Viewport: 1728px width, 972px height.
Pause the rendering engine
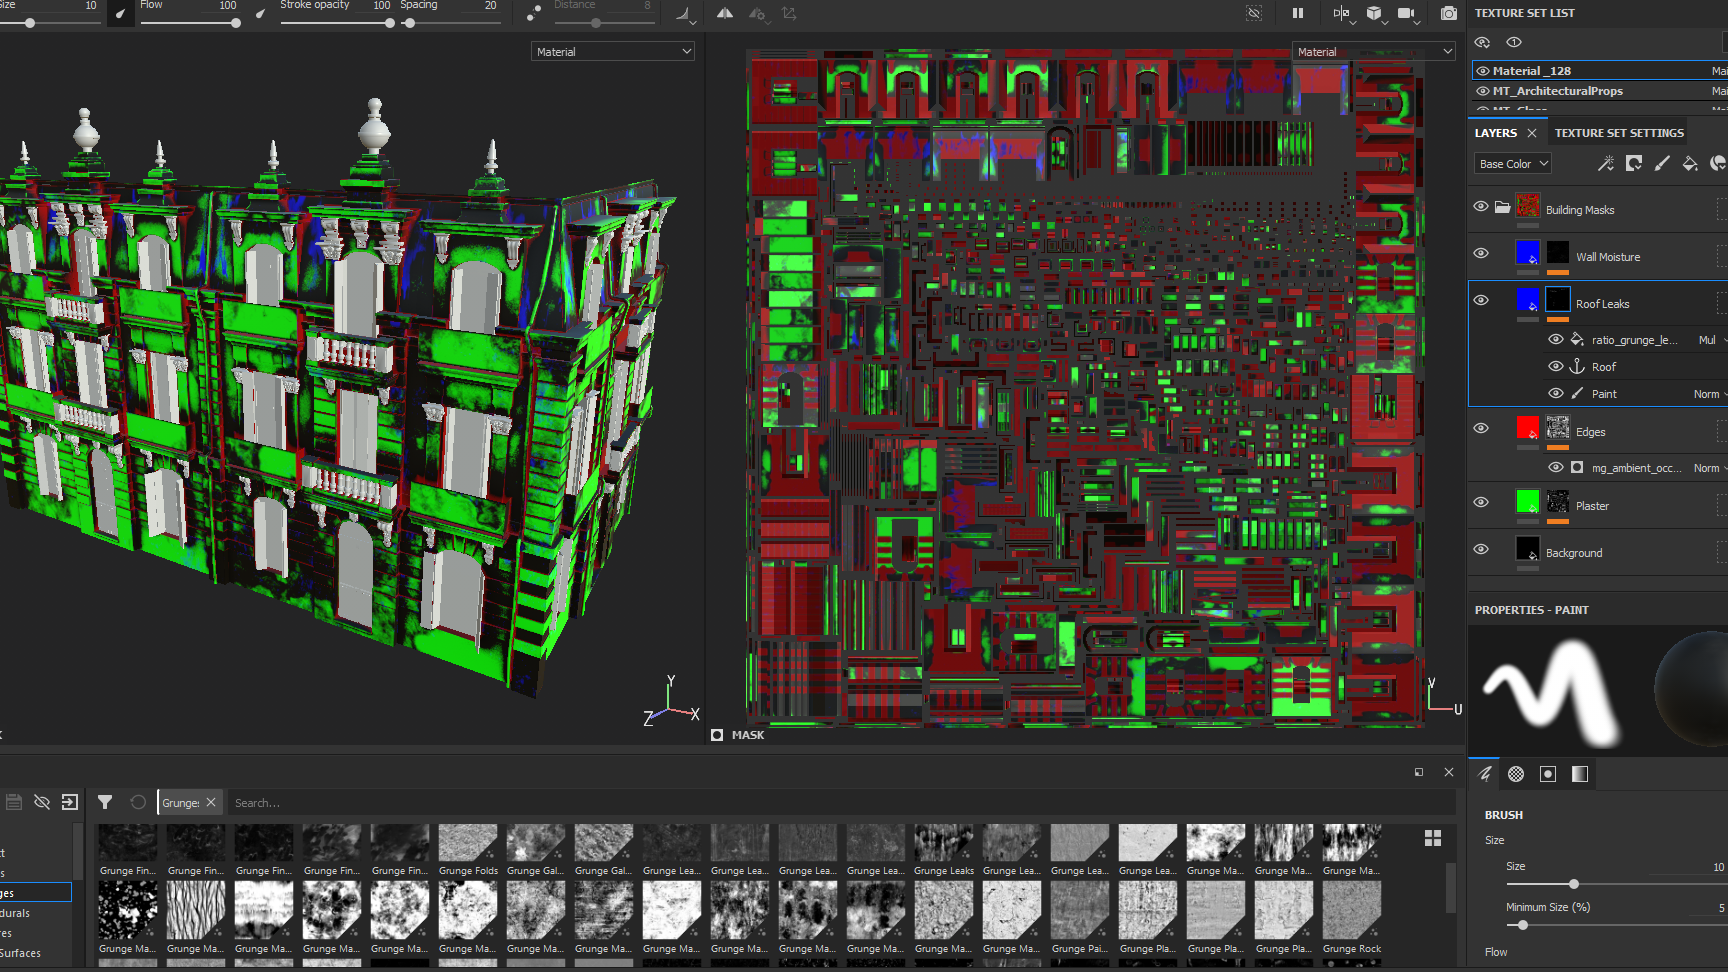[1298, 13]
